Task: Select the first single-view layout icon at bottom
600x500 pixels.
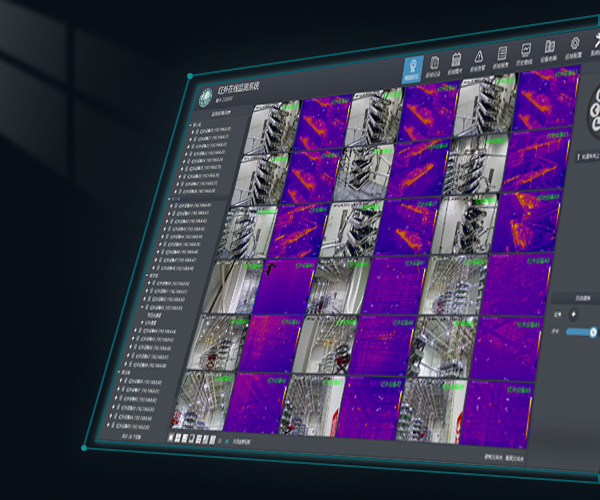Action: coord(171,438)
